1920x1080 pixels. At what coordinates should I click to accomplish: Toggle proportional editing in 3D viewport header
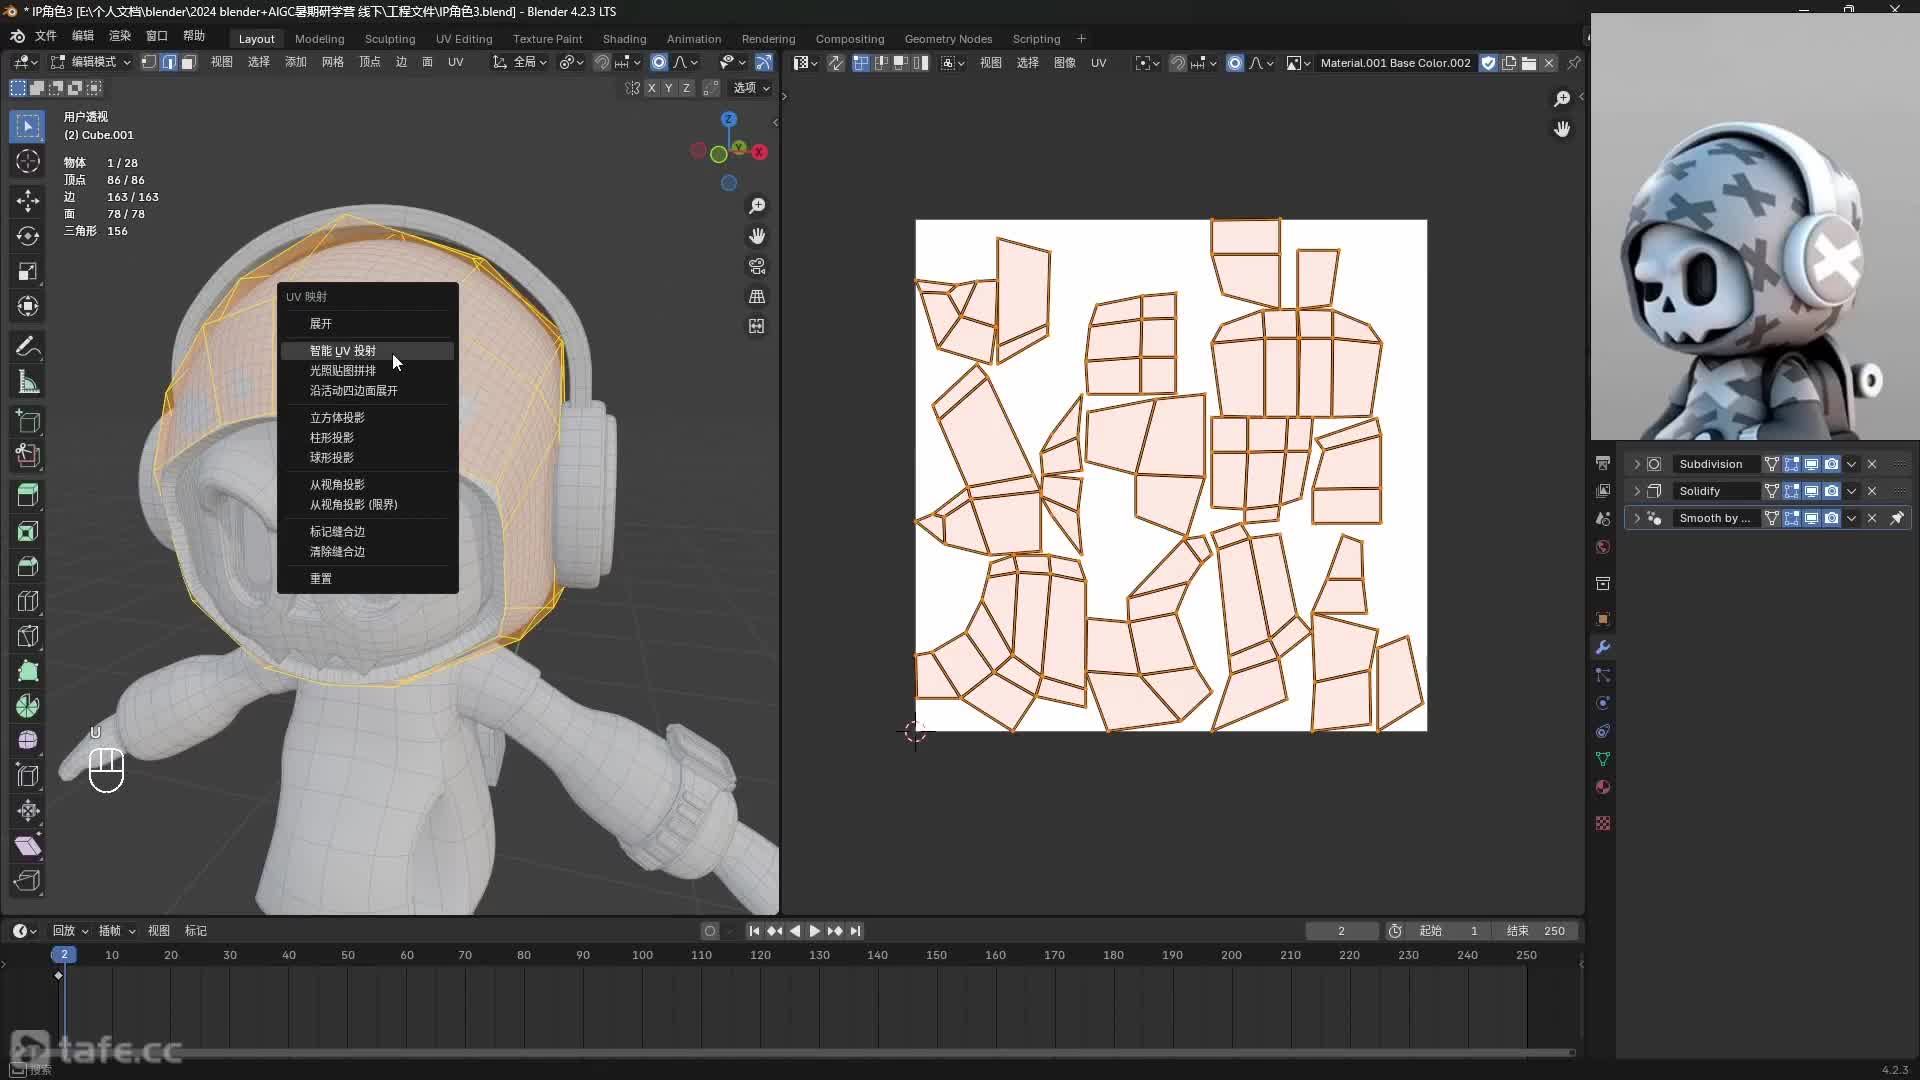[x=659, y=62]
